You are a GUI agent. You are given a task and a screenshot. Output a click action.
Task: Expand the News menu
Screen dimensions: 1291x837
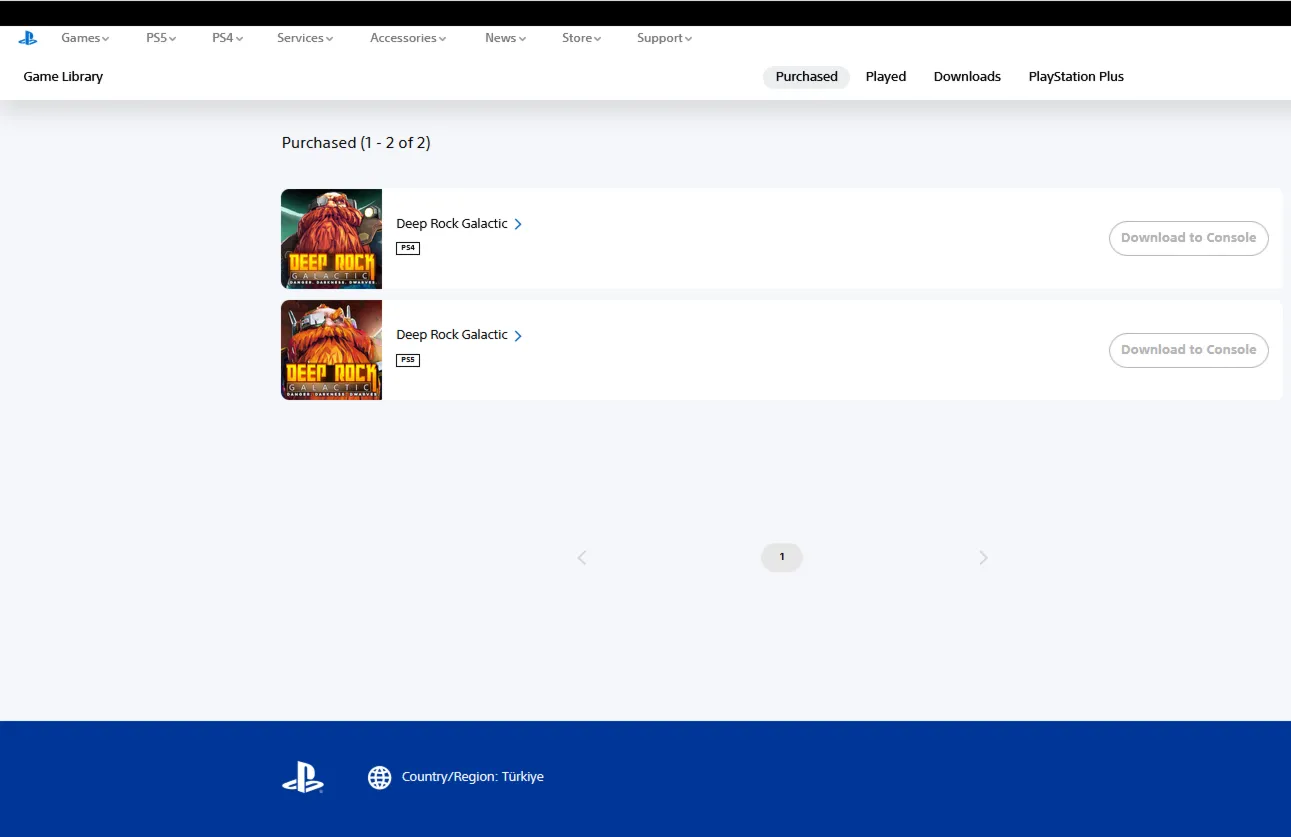(x=506, y=38)
